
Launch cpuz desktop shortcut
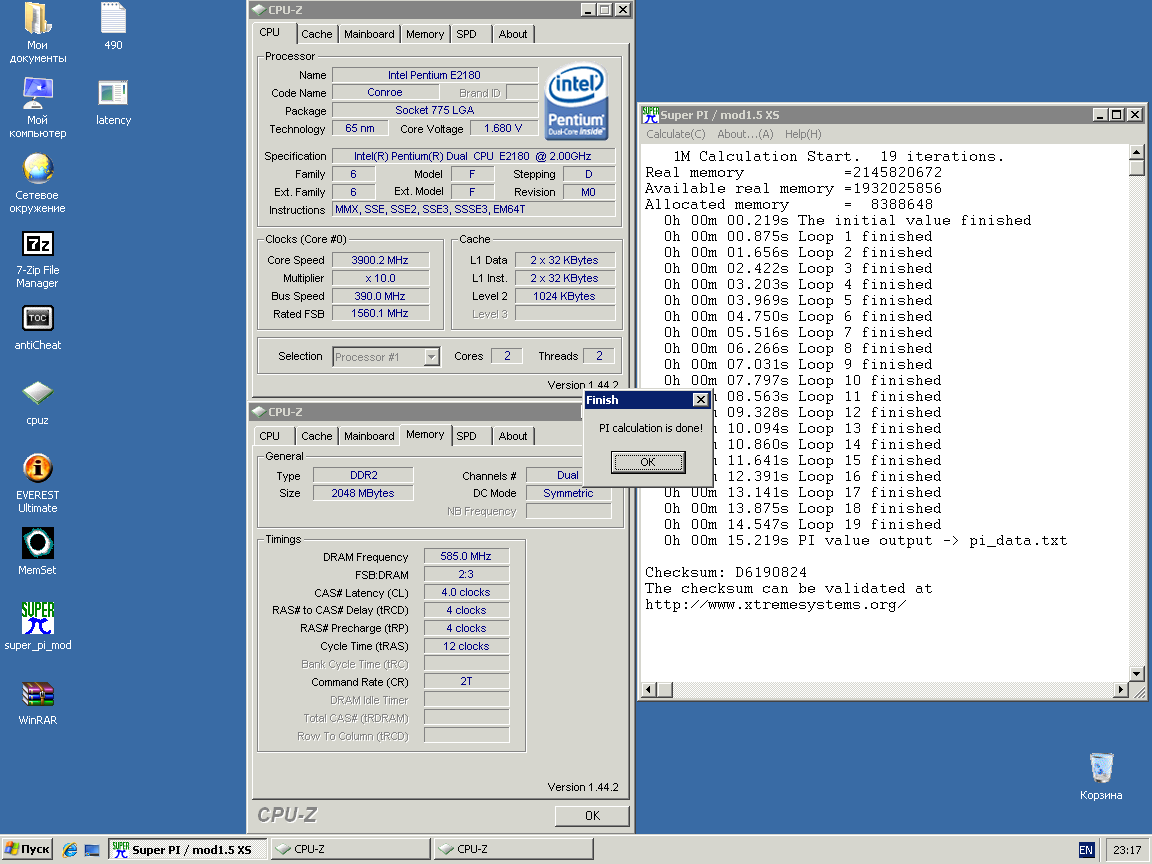37,403
